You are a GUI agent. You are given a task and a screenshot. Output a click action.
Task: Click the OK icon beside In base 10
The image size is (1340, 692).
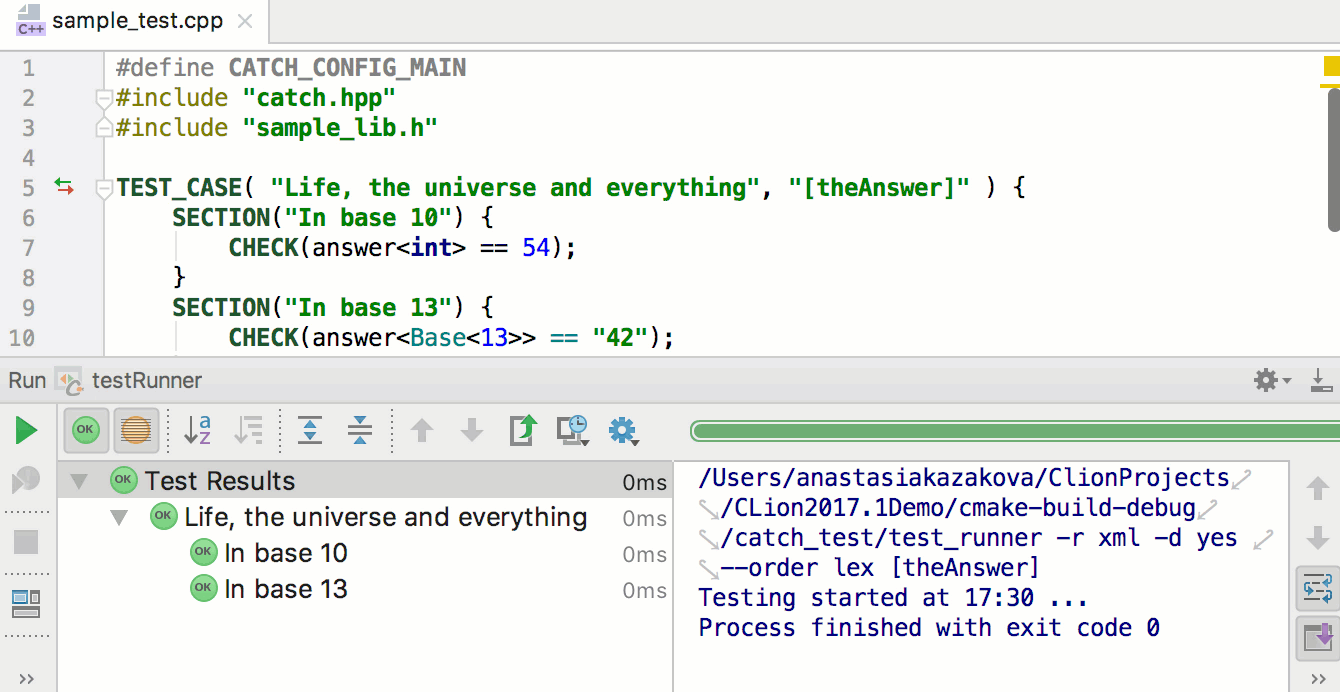point(203,553)
